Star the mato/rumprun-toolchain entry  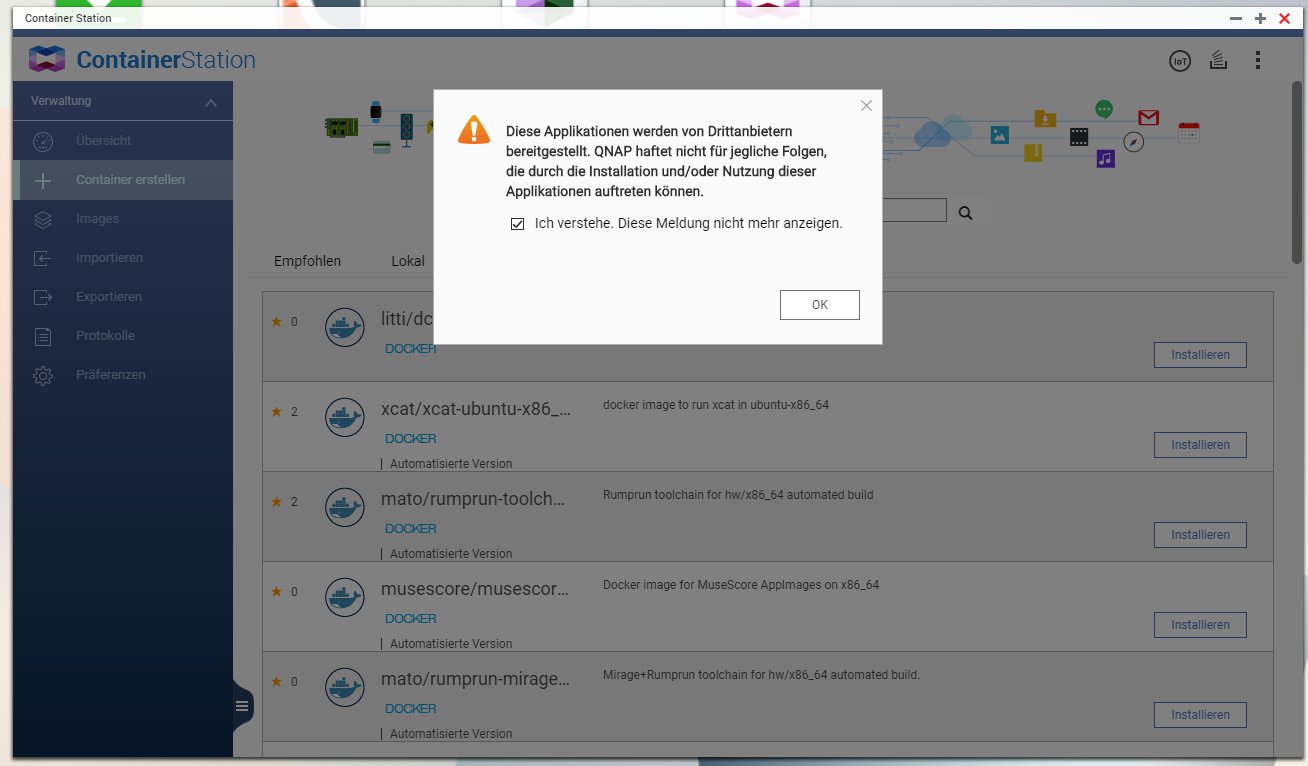coord(277,502)
